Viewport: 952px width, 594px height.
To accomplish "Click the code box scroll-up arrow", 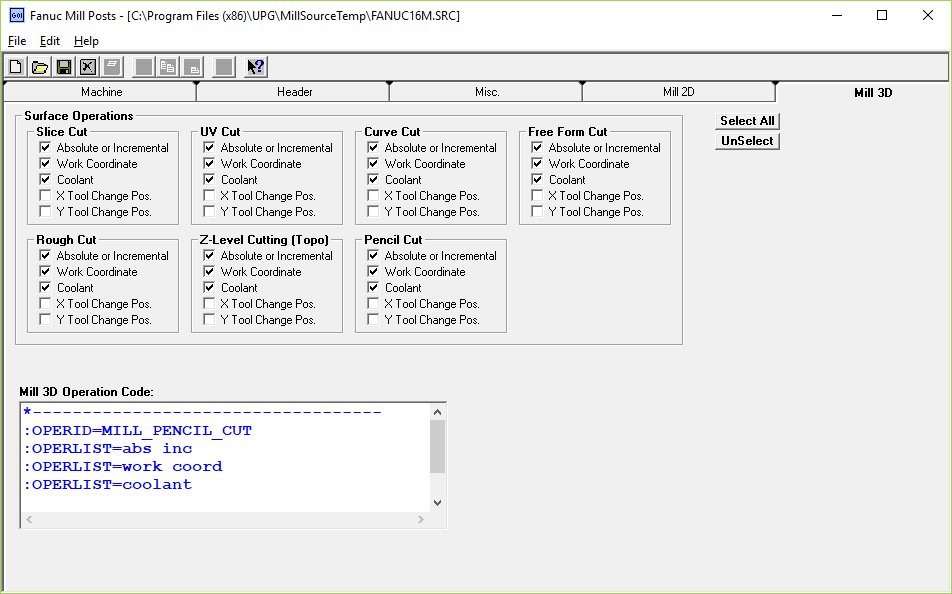I will coord(437,412).
